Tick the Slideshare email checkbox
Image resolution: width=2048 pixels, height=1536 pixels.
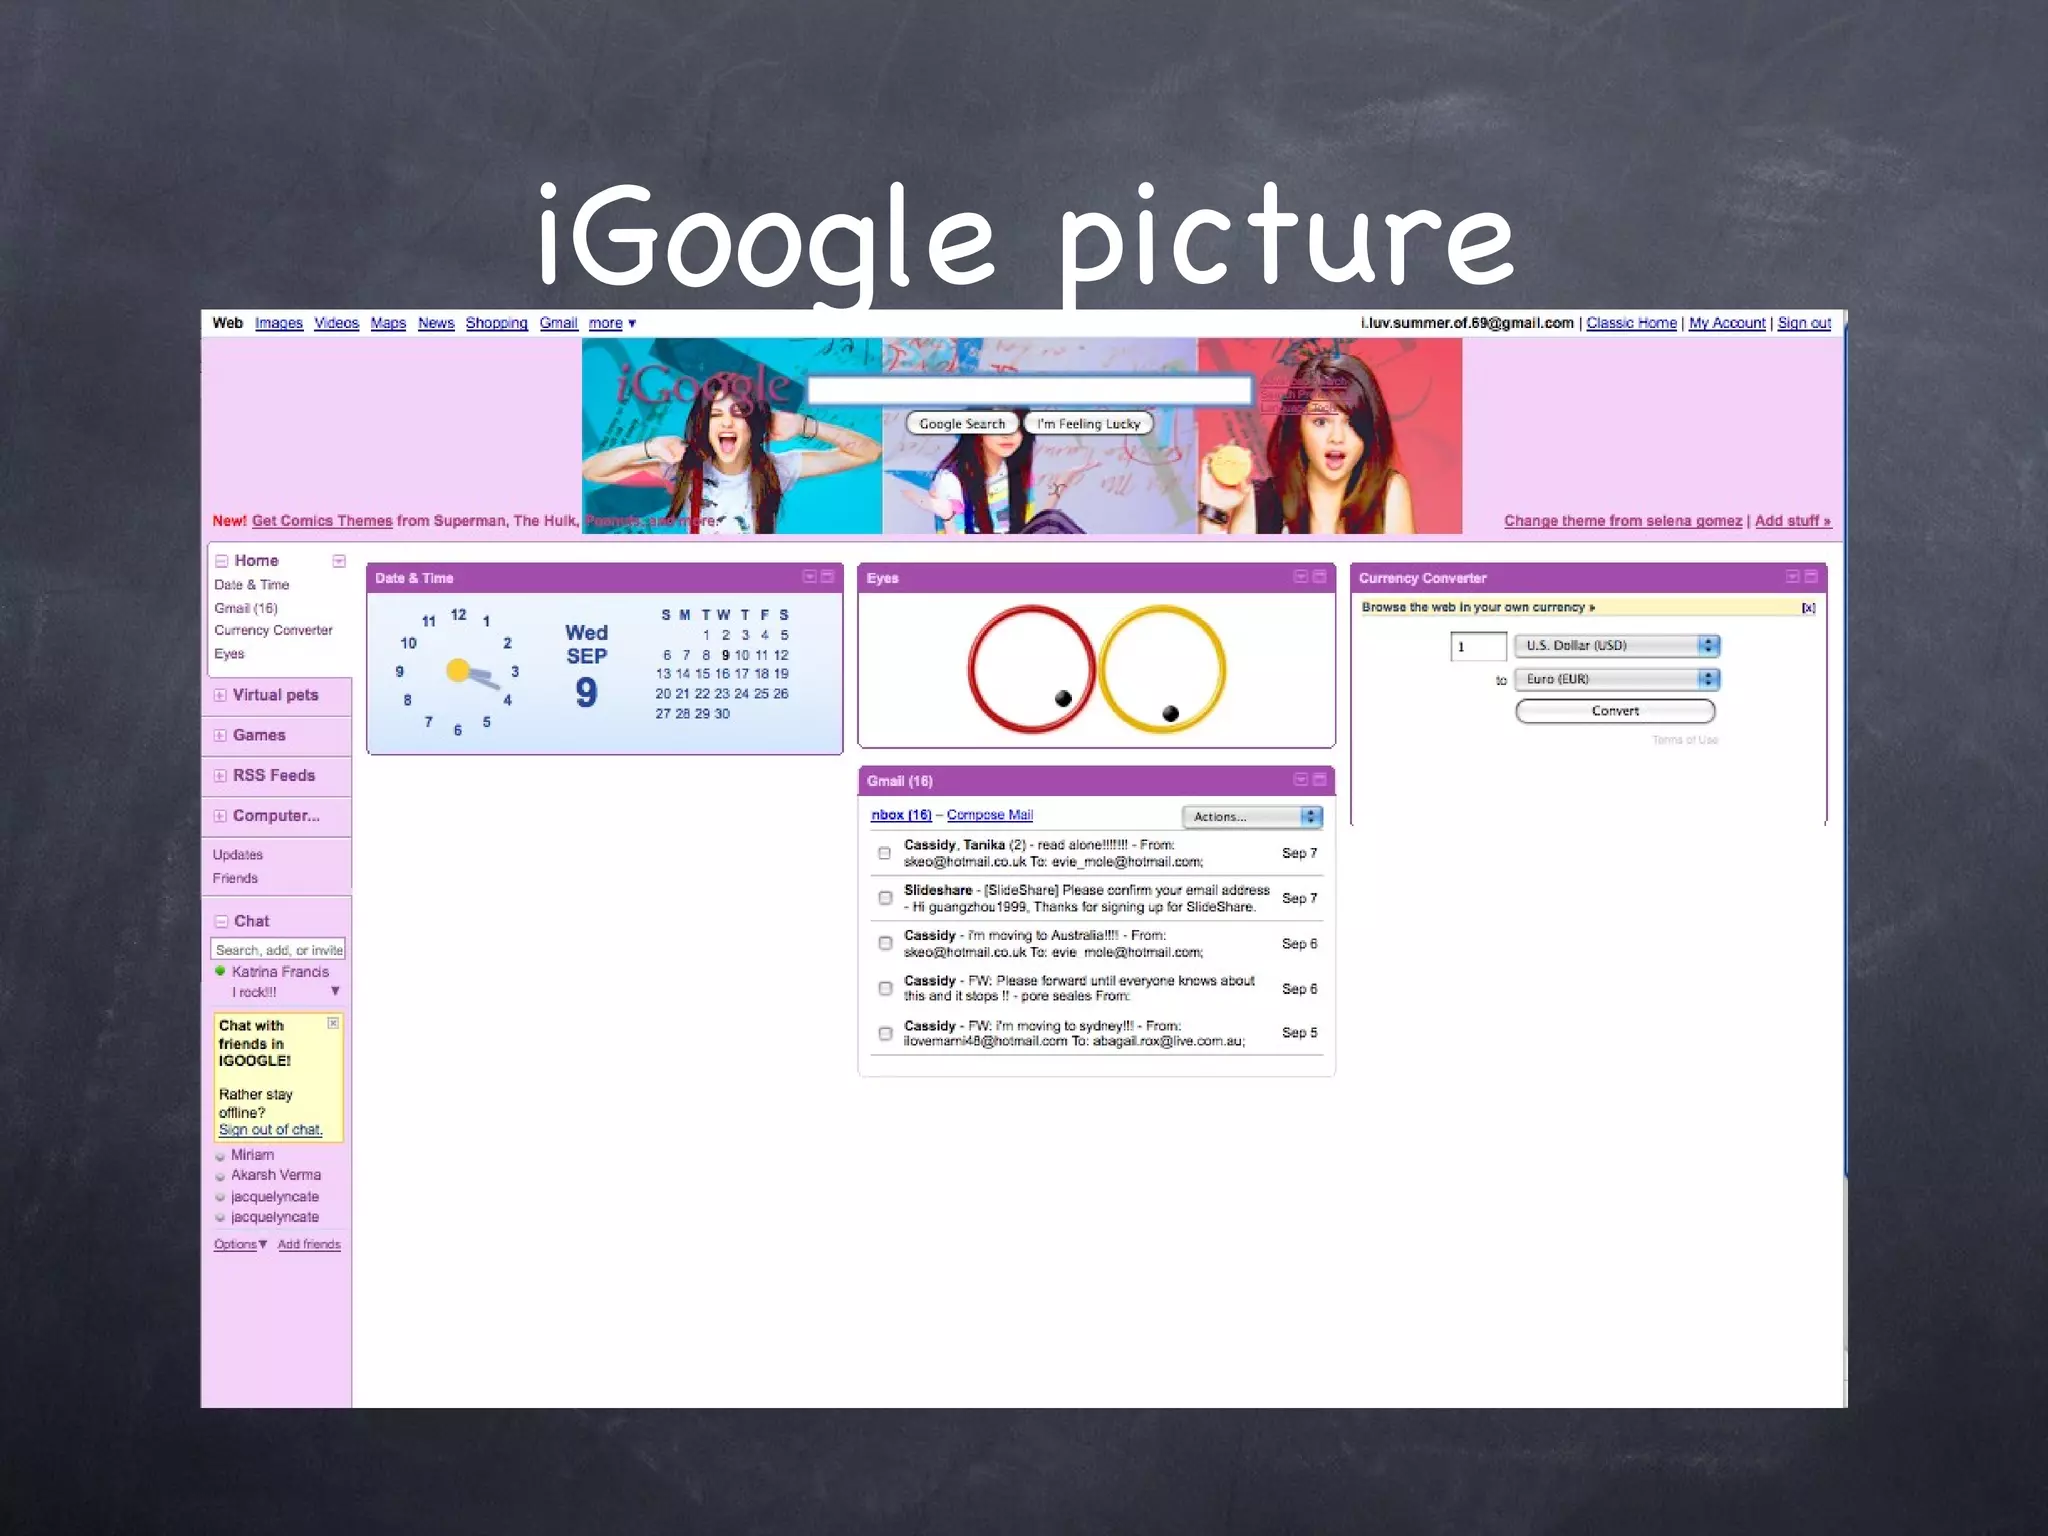click(x=885, y=898)
